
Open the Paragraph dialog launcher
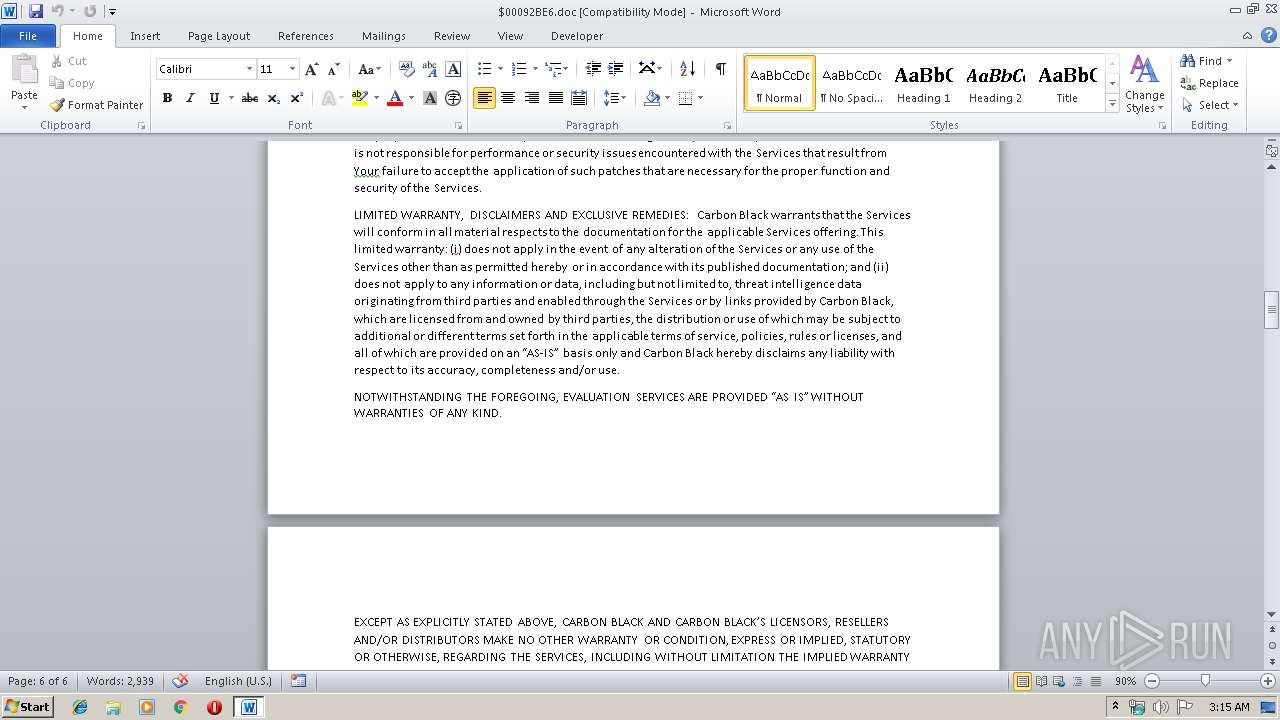pos(730,126)
